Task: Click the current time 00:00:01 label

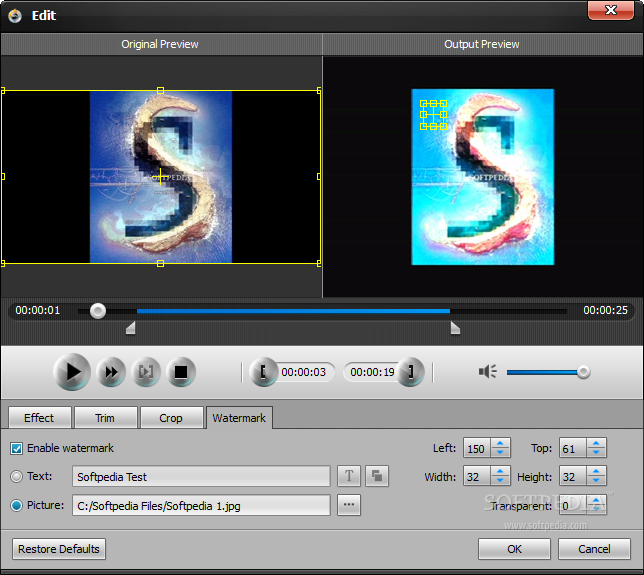Action: [38, 310]
